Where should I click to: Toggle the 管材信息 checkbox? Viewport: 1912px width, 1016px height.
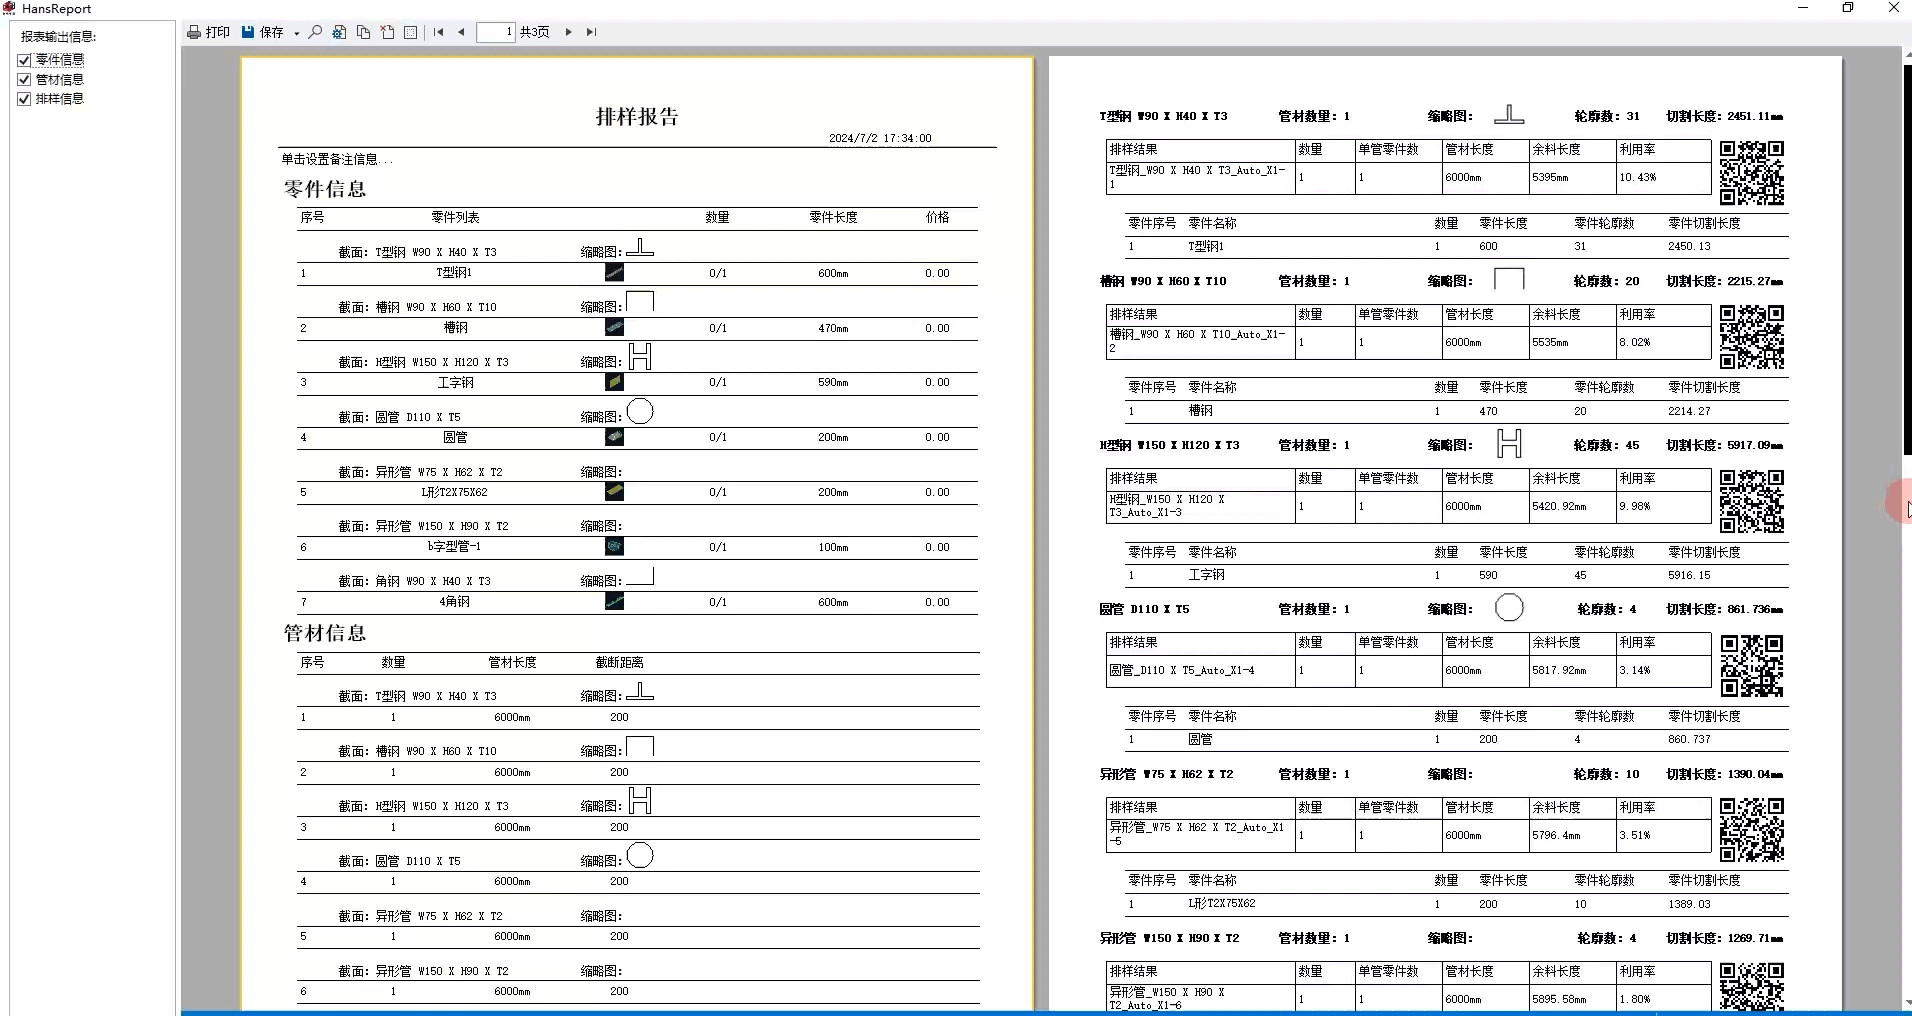pyautogui.click(x=24, y=79)
